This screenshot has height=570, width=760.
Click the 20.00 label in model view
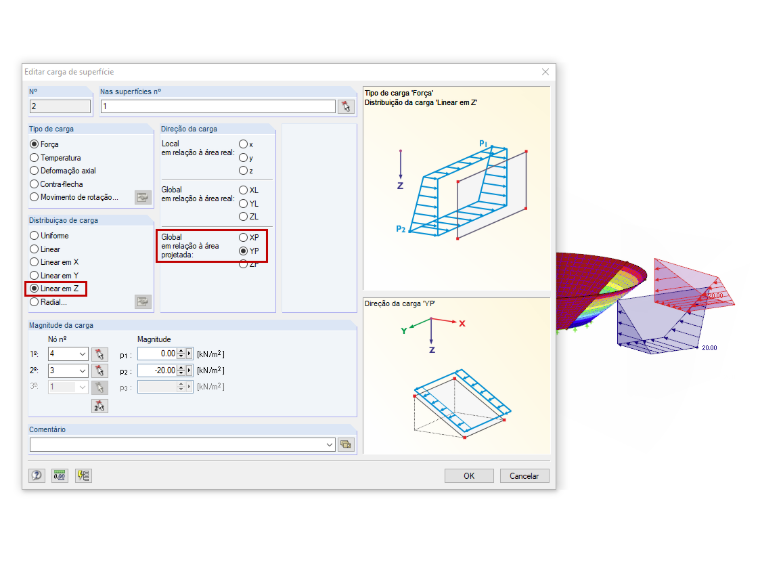click(x=710, y=348)
